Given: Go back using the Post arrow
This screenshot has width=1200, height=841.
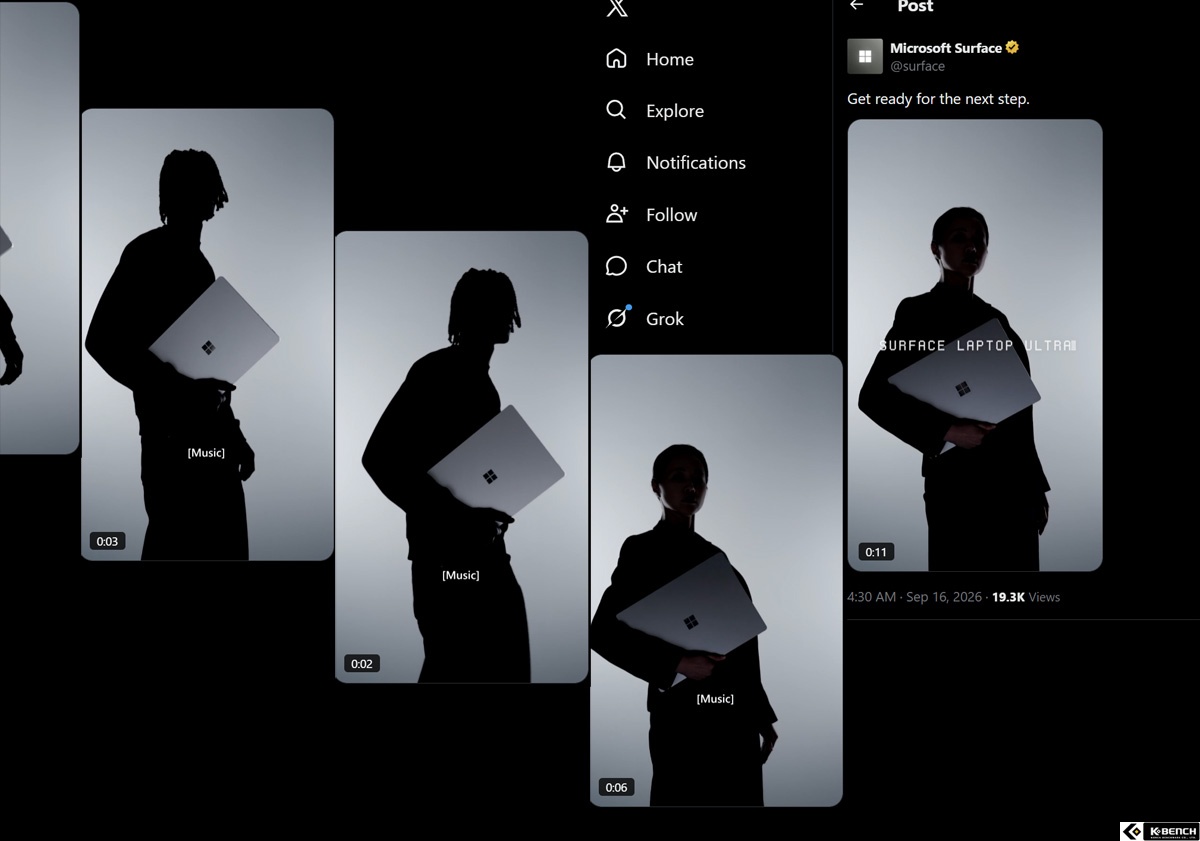Looking at the screenshot, I should (x=856, y=6).
